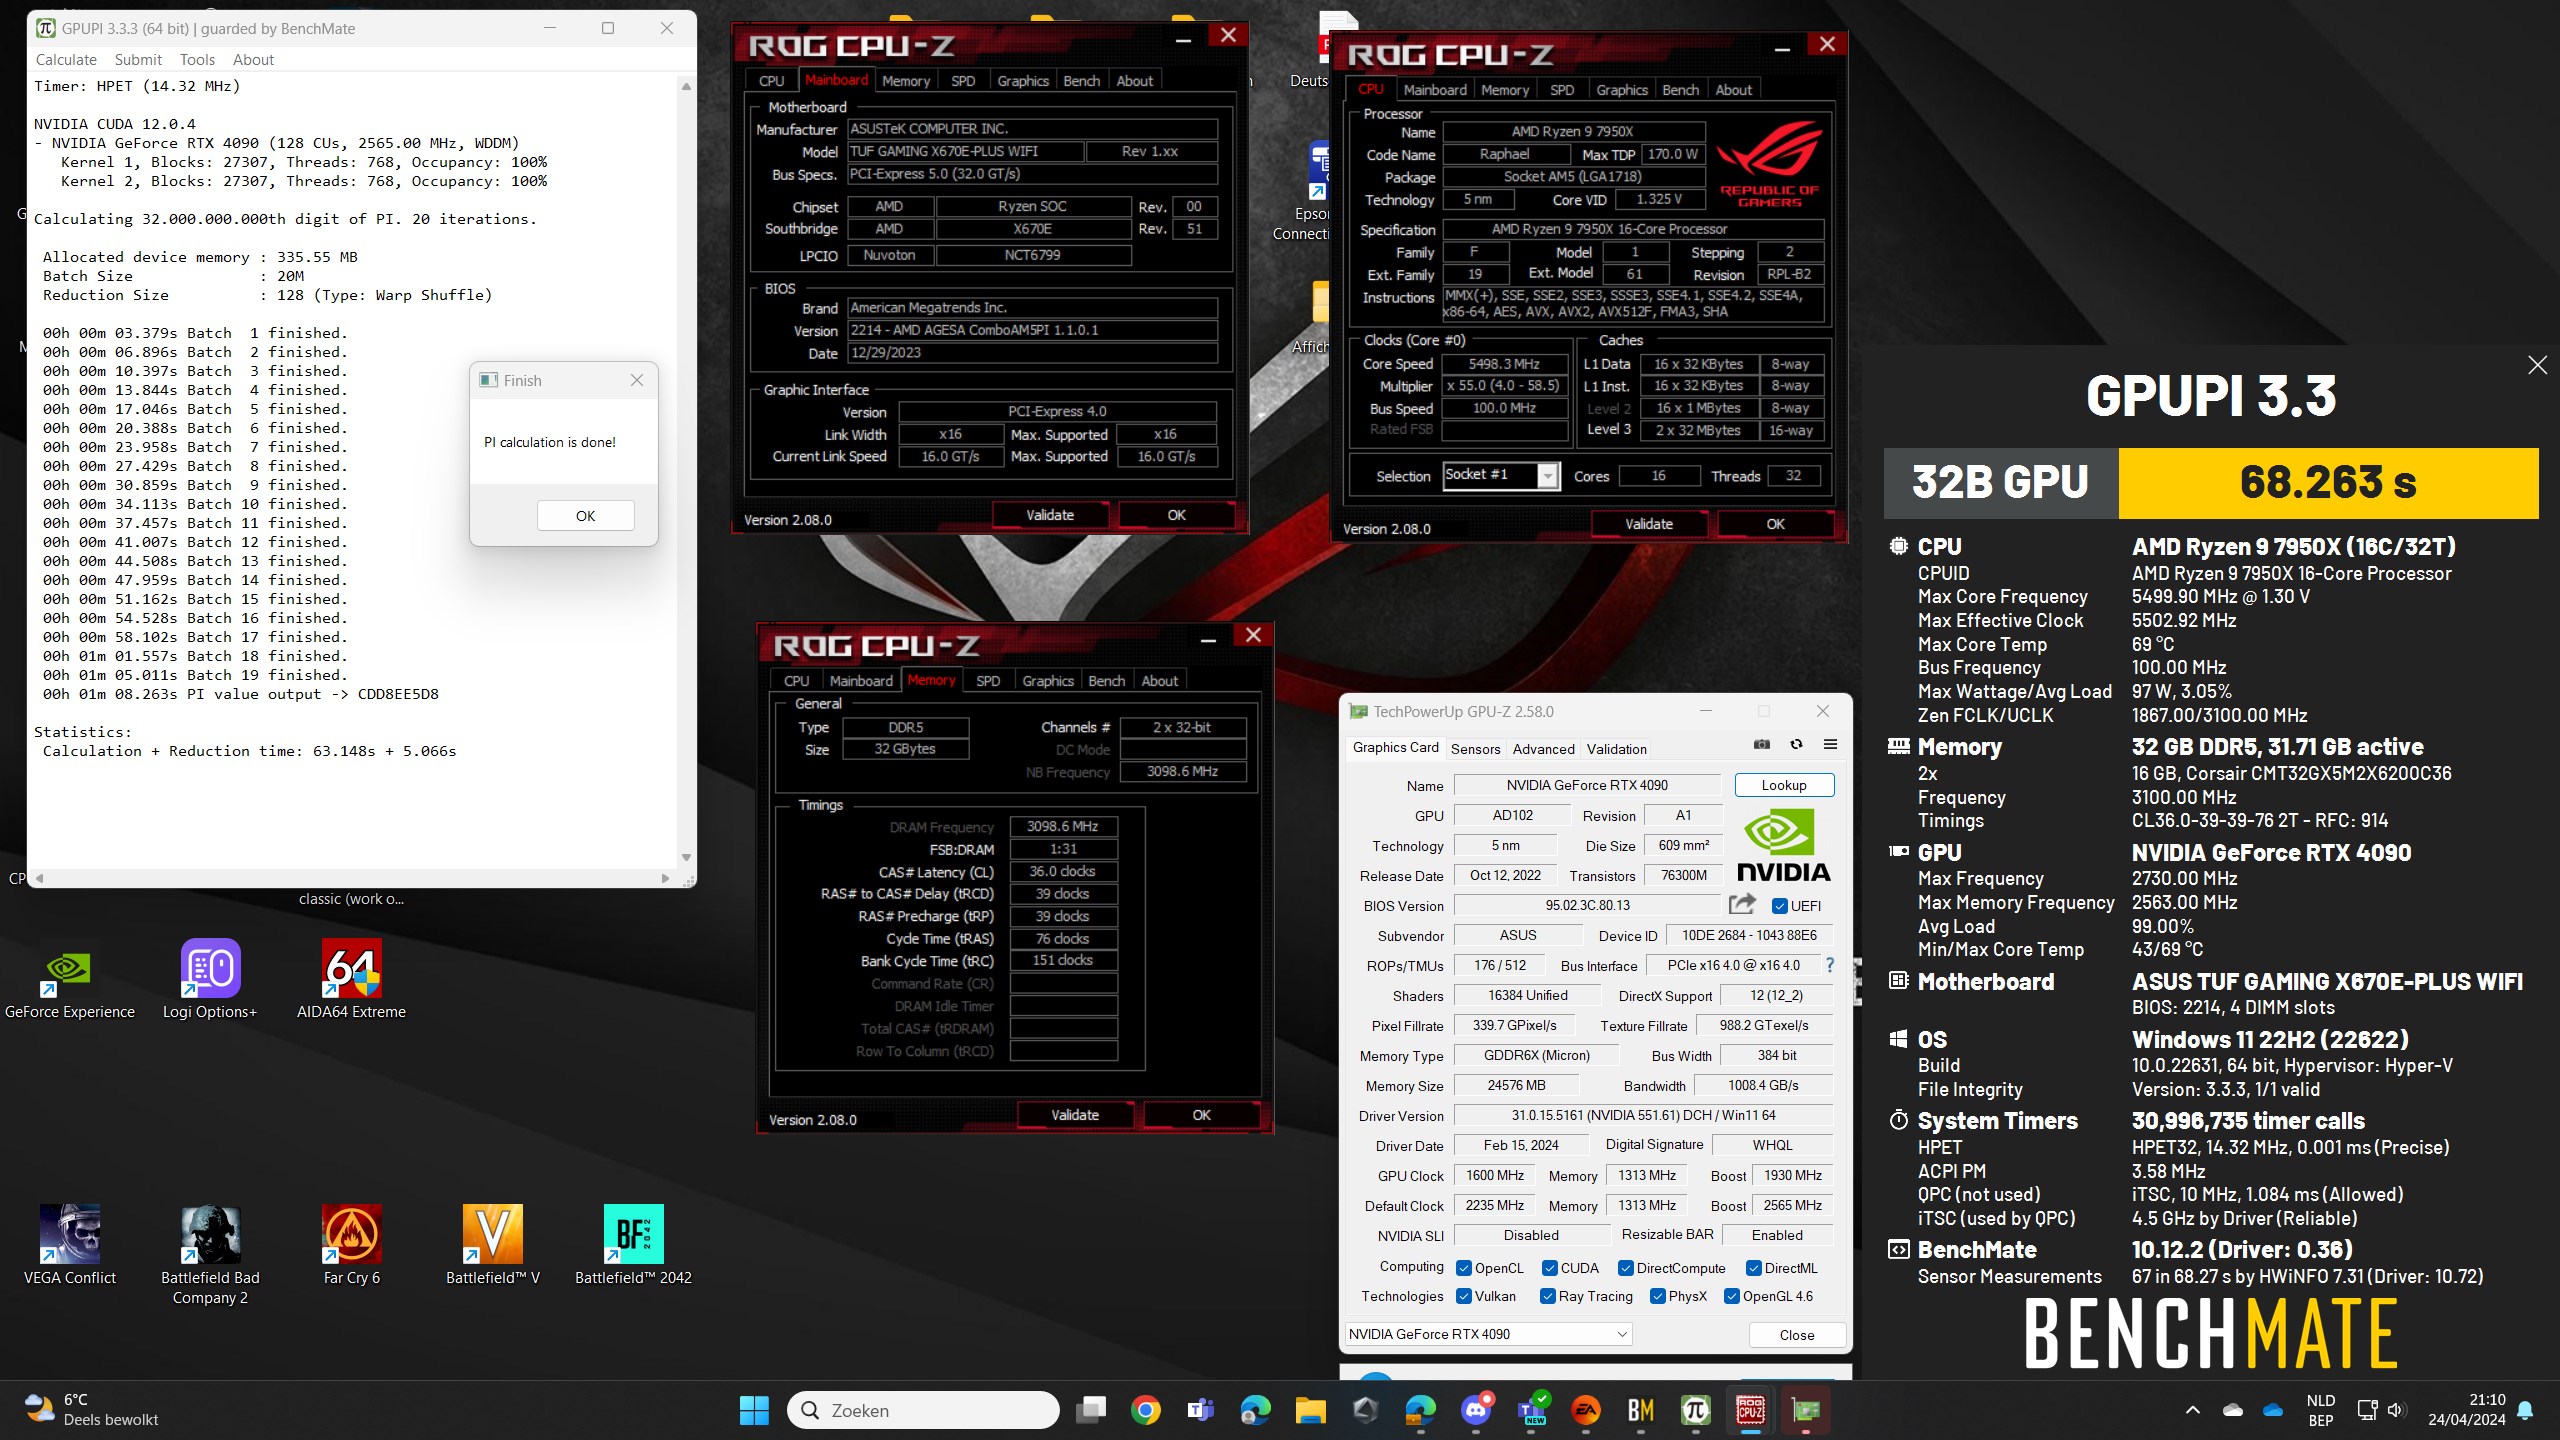Click OK in CPU-Z Memory window

[x=1201, y=1115]
